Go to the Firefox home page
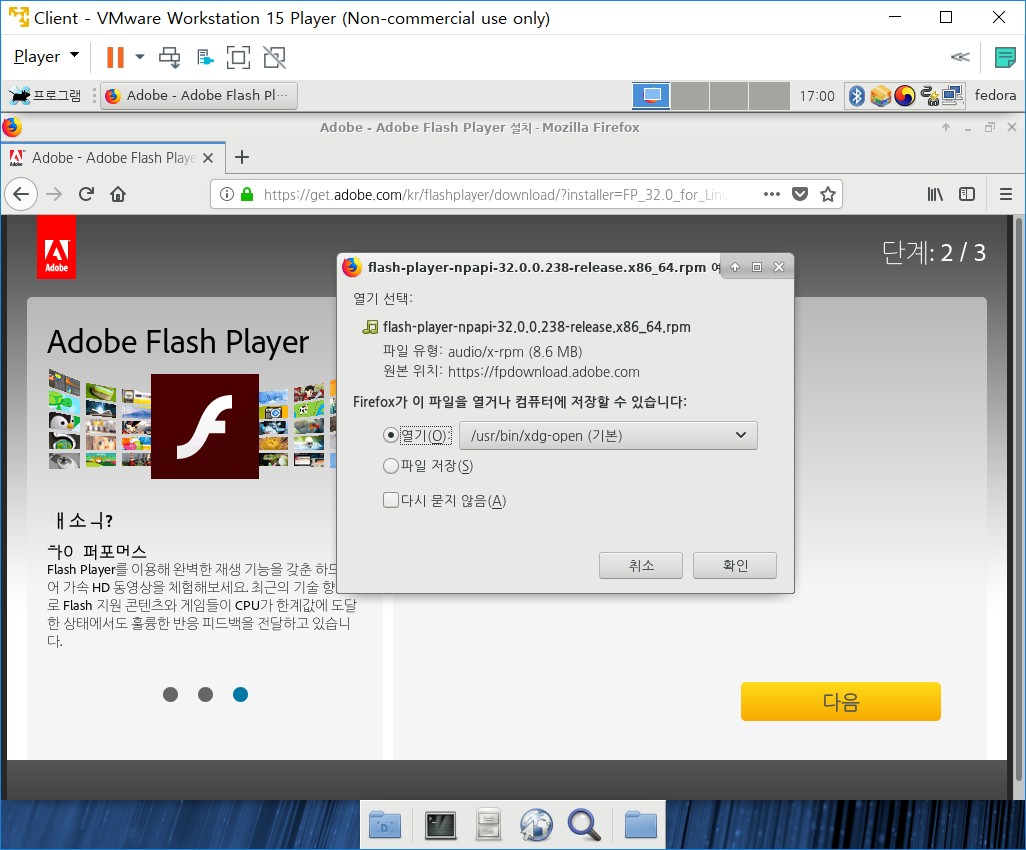Image resolution: width=1026 pixels, height=850 pixels. [x=118, y=194]
